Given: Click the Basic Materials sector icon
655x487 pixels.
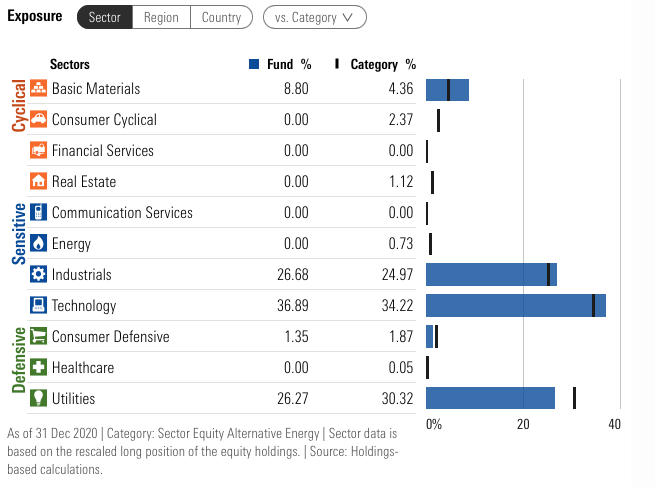Looking at the screenshot, I should [x=39, y=89].
